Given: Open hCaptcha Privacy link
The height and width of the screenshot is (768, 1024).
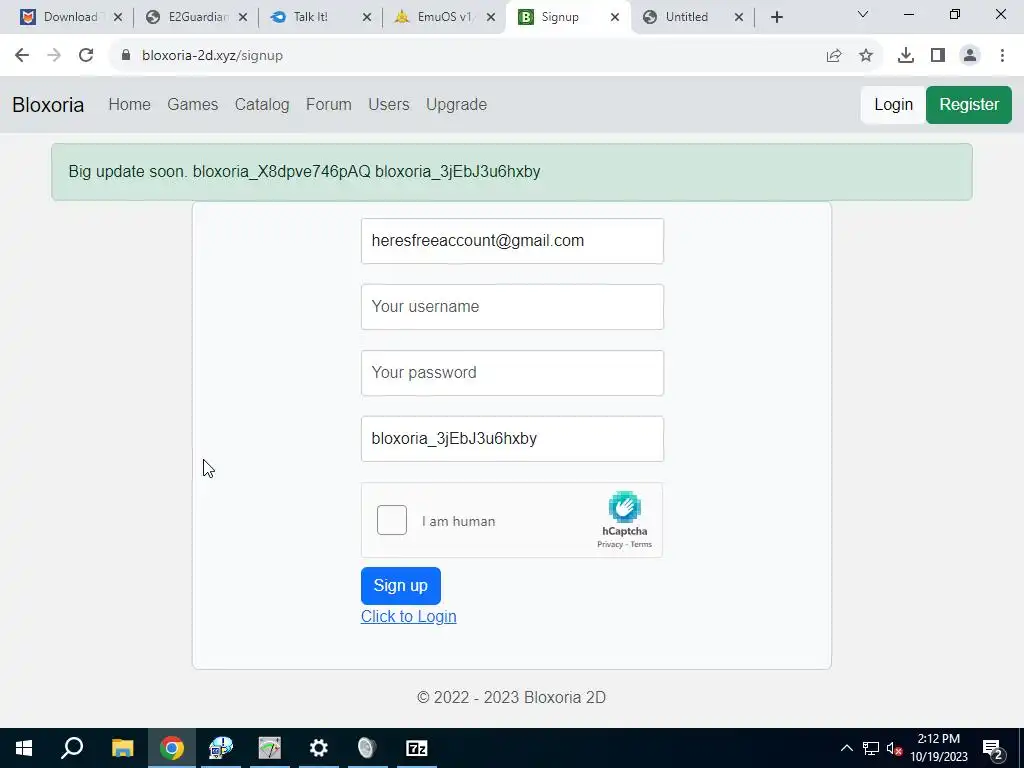Looking at the screenshot, I should [610, 544].
